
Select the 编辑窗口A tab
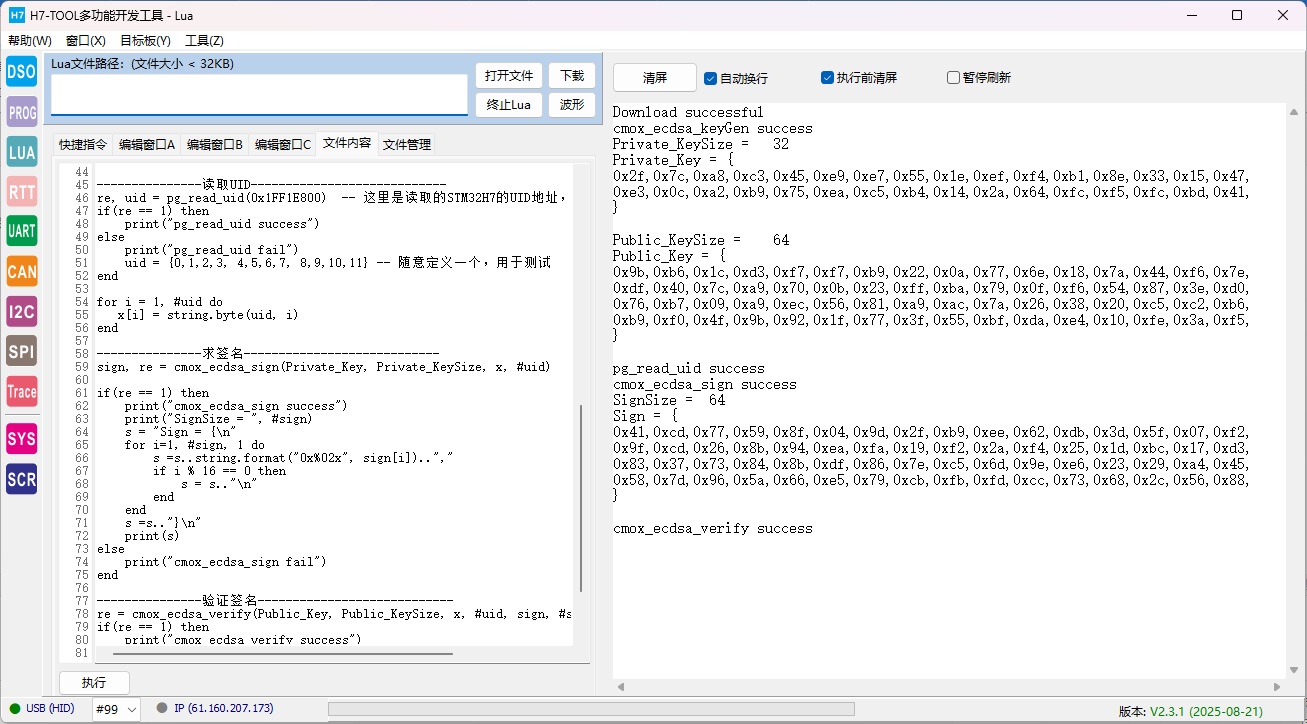(x=147, y=144)
